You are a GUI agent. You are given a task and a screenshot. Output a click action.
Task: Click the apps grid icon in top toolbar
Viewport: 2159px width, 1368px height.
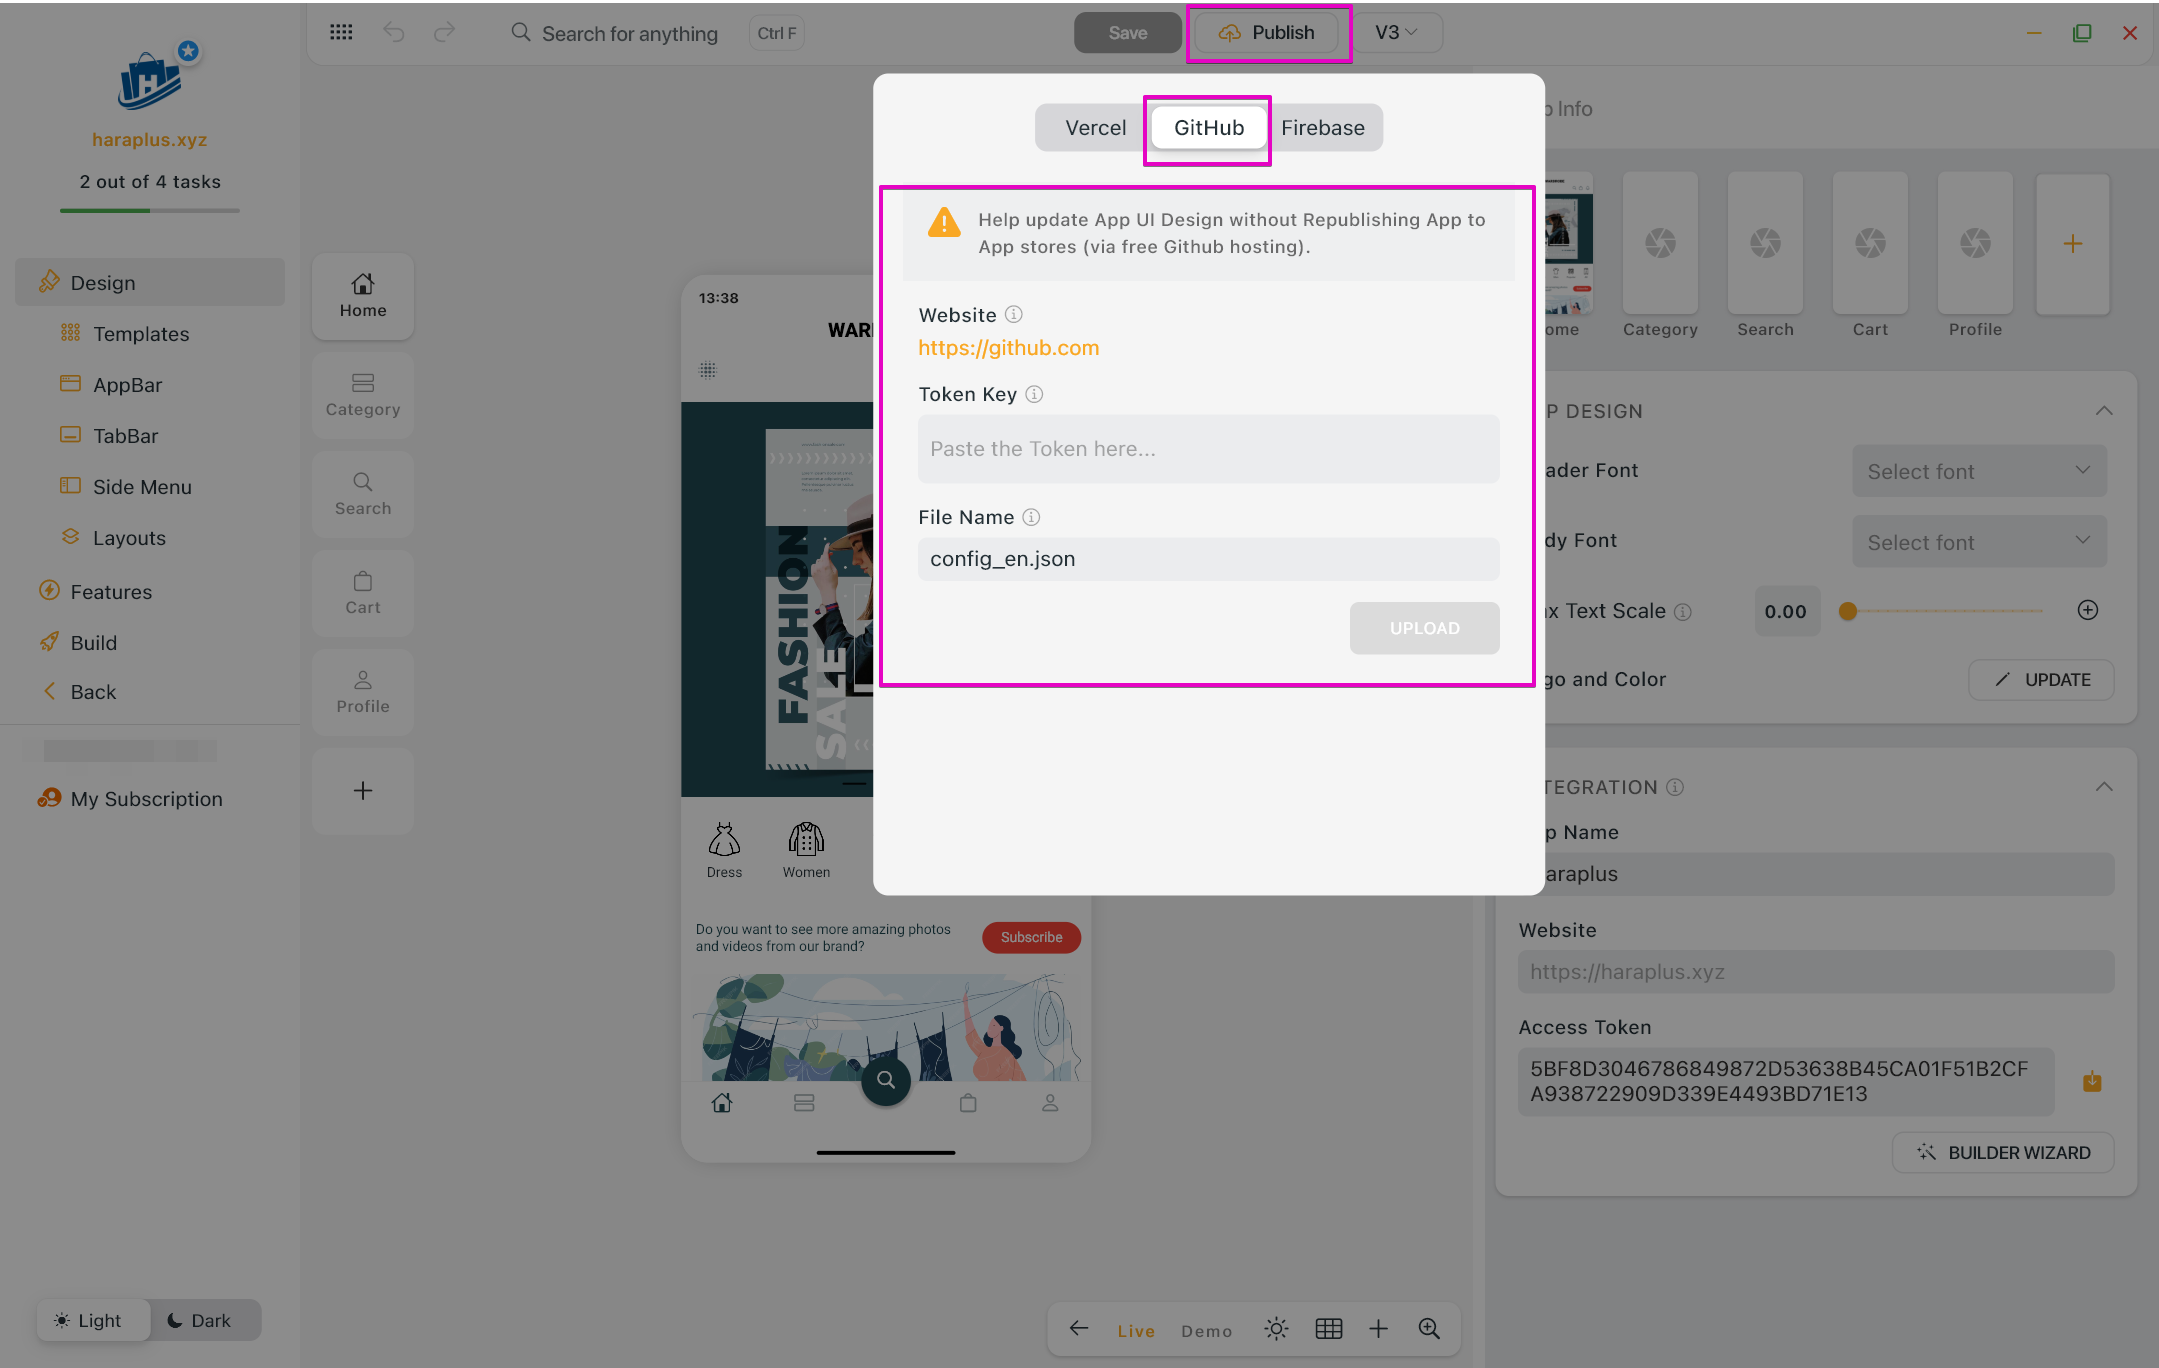click(341, 33)
